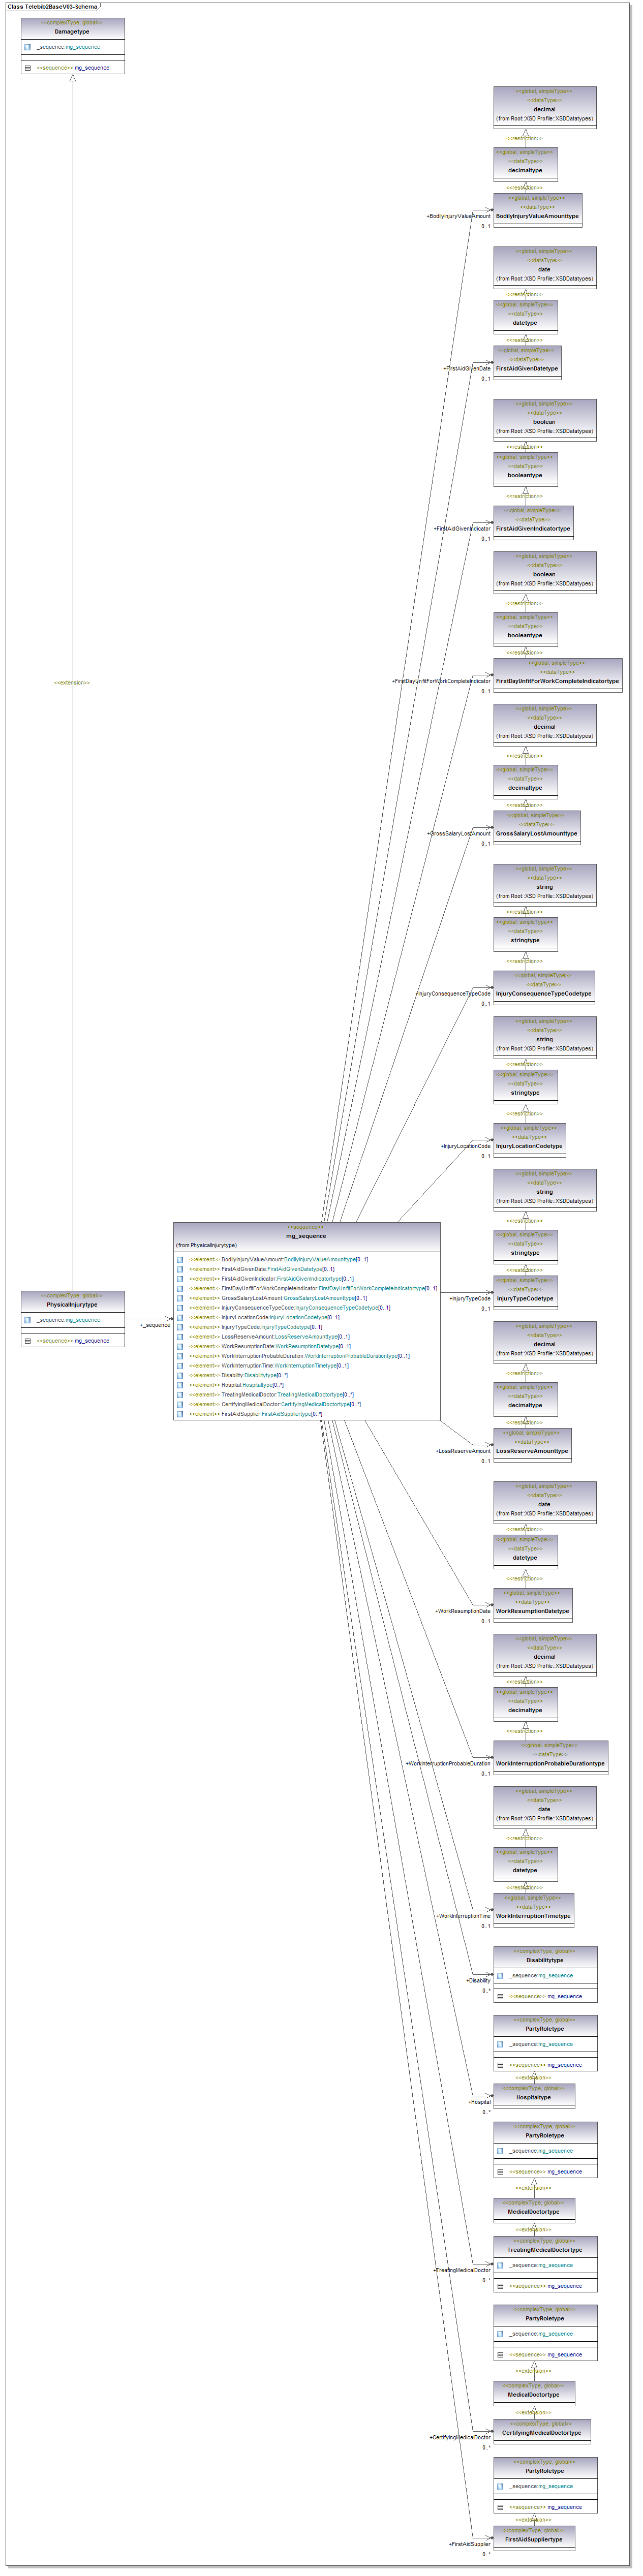Click the icon beside InjuryTypeCode element row

180,1327
